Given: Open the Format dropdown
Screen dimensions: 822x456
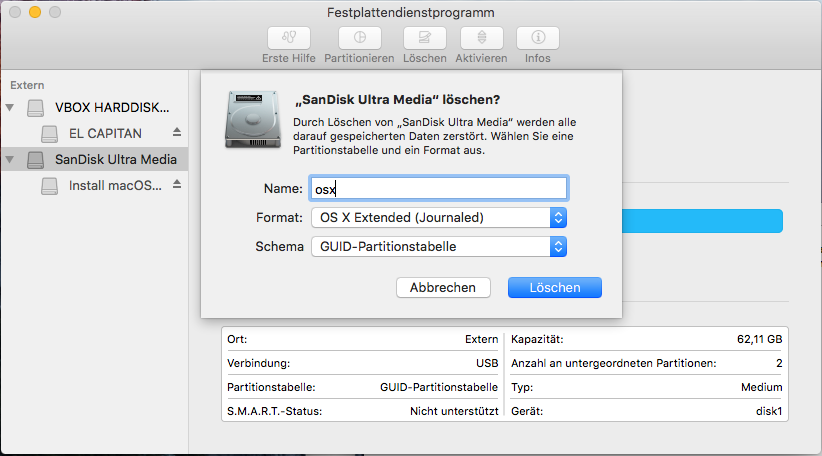Looking at the screenshot, I should 439,218.
